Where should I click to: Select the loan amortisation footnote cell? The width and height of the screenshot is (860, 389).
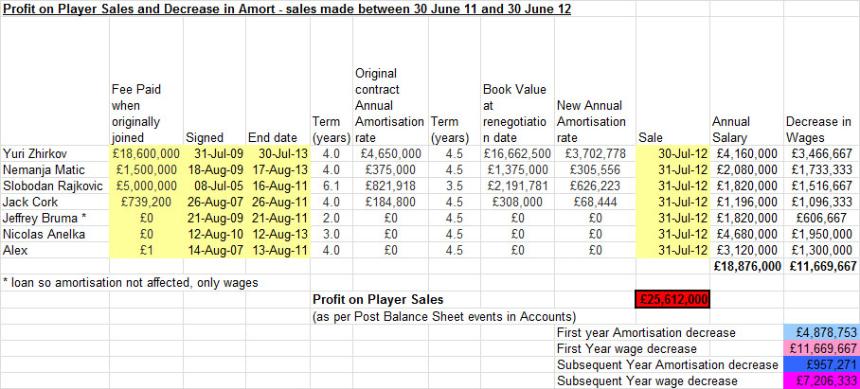tap(130, 283)
